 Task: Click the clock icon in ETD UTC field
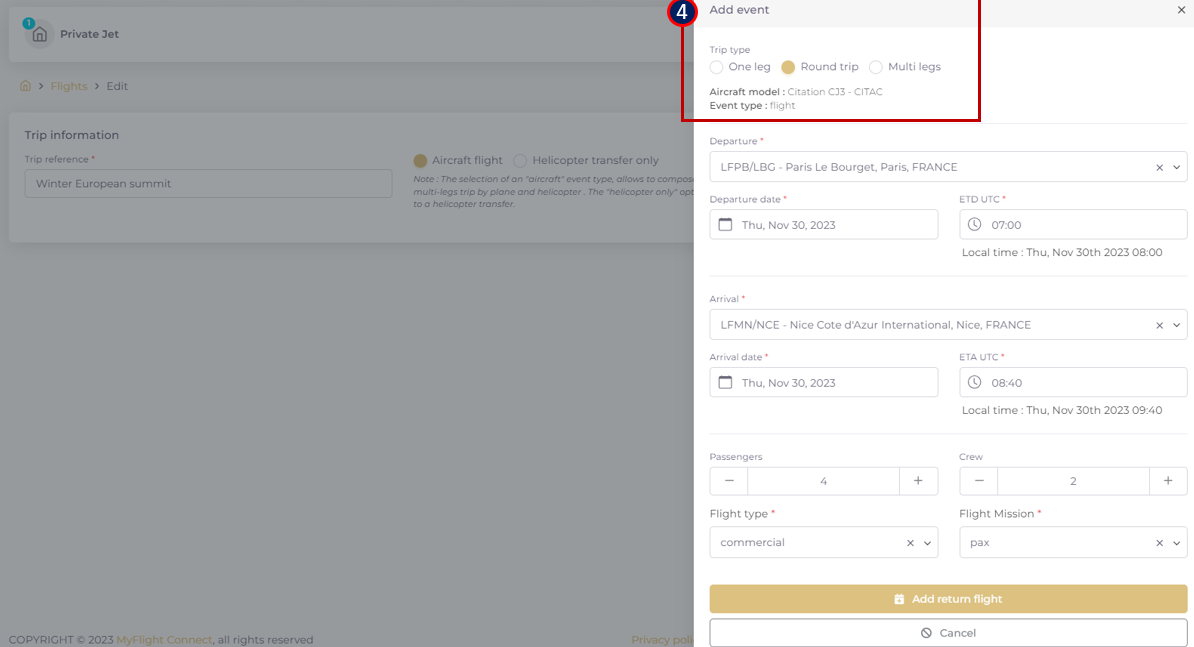pos(975,225)
